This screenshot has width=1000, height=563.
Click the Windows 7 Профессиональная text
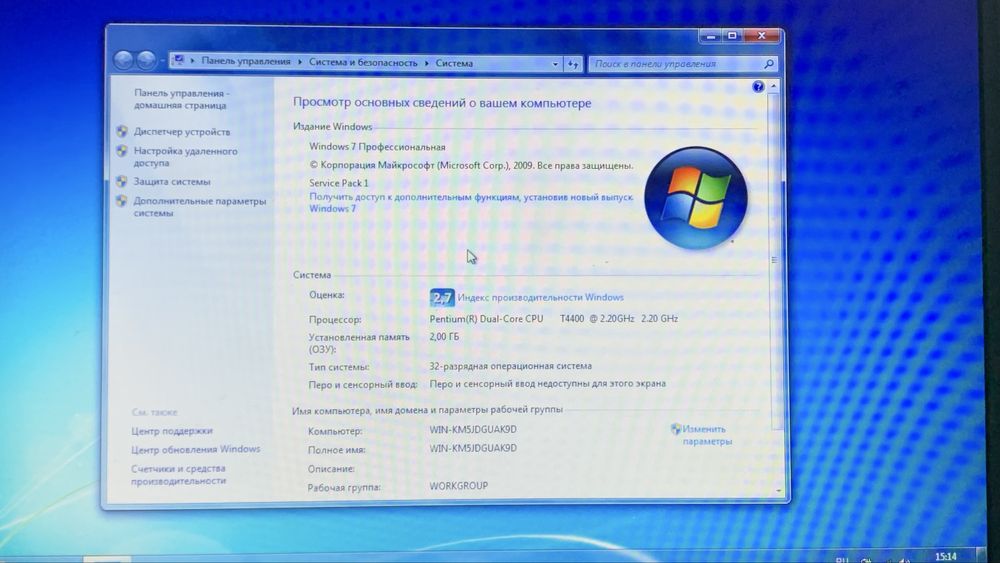coord(377,147)
